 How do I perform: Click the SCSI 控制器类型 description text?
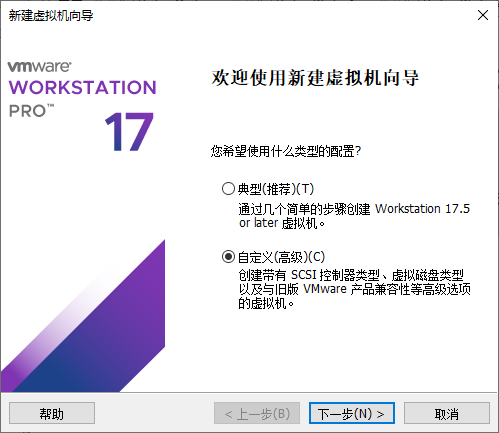tap(354, 289)
